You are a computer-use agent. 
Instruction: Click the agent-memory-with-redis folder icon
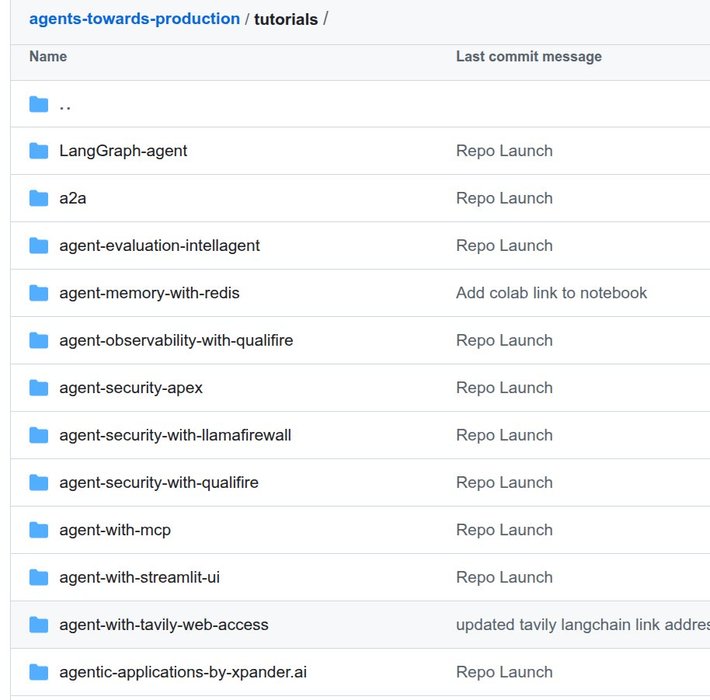[38, 293]
